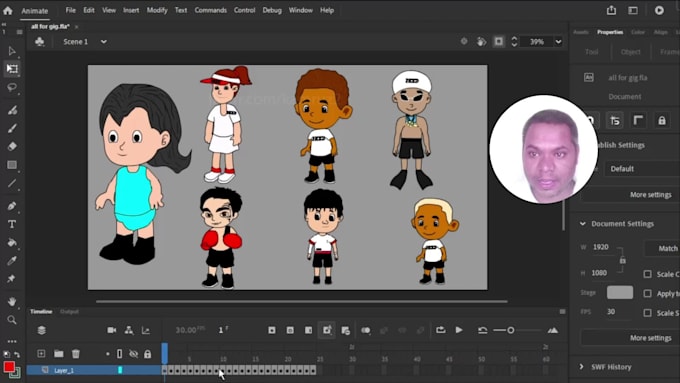680x383 pixels.
Task: Enable the Scale Content checkbox
Action: 647,274
